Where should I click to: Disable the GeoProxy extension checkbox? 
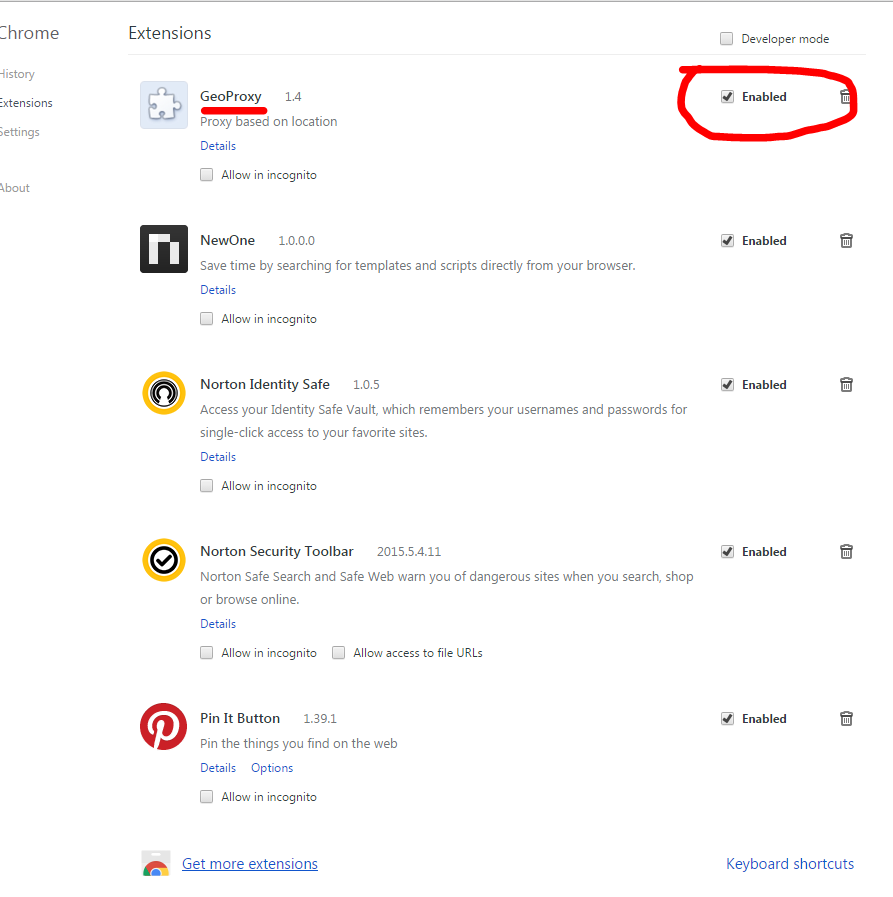[x=727, y=97]
